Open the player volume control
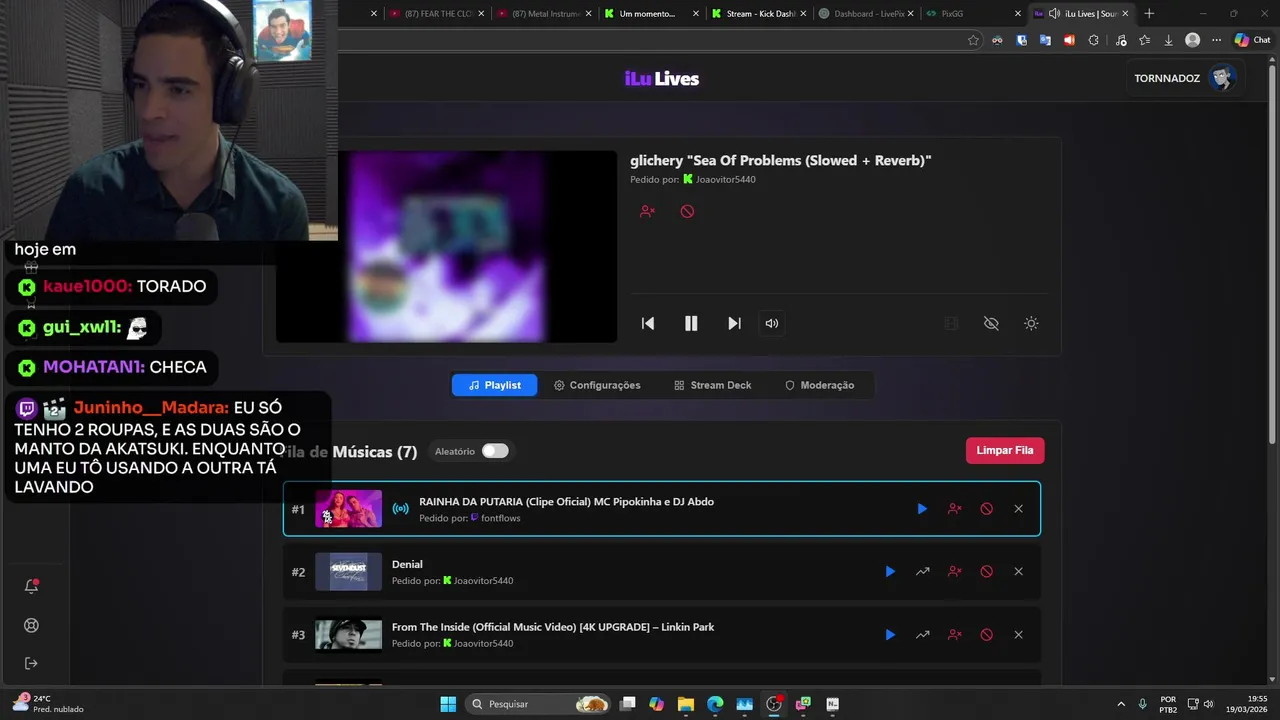 pos(772,323)
